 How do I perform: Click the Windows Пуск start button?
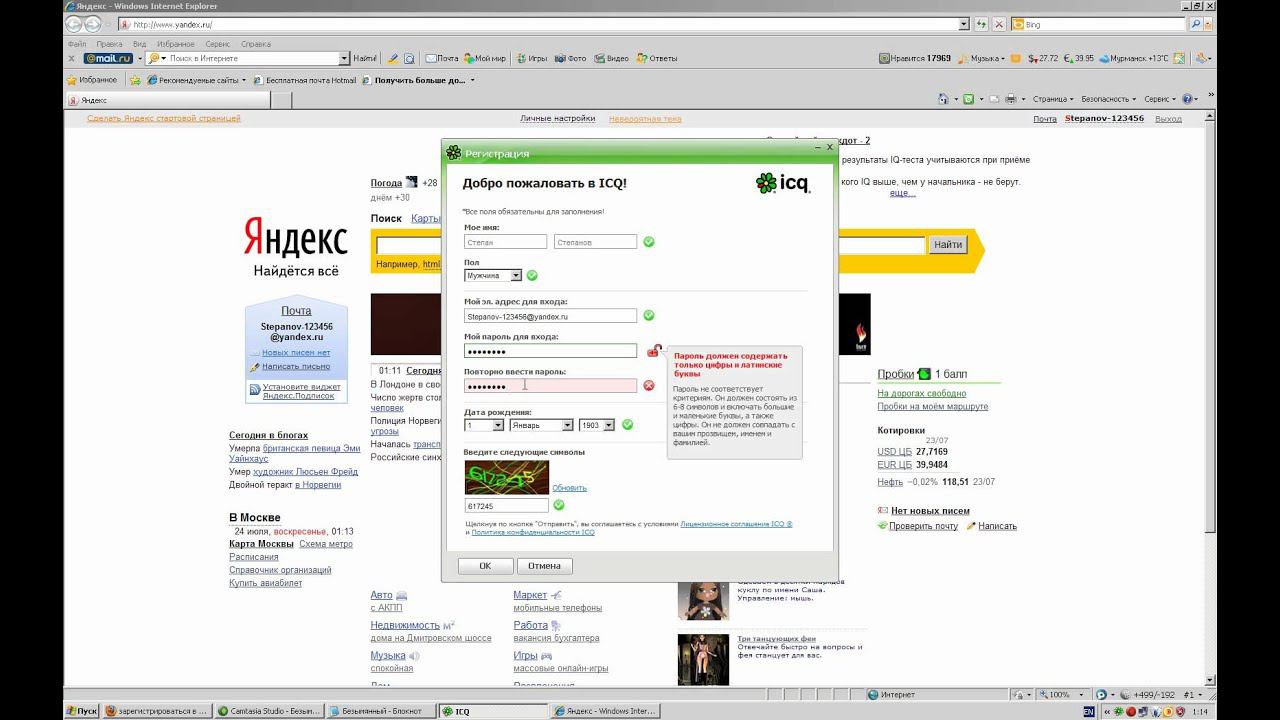pyautogui.click(x=83, y=711)
